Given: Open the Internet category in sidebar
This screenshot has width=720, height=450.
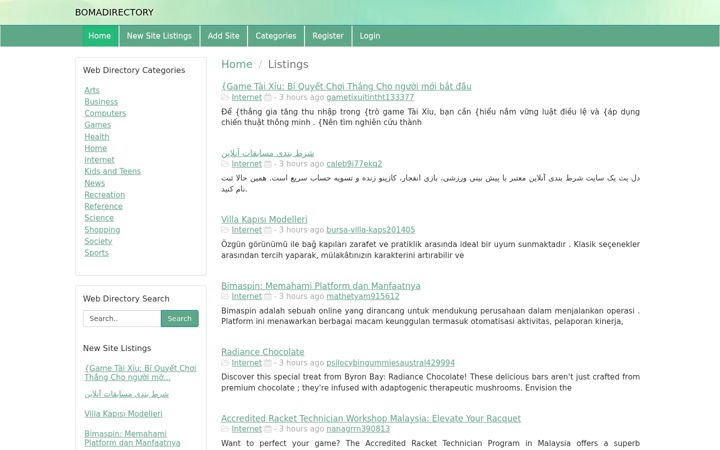Looking at the screenshot, I should [99, 159].
